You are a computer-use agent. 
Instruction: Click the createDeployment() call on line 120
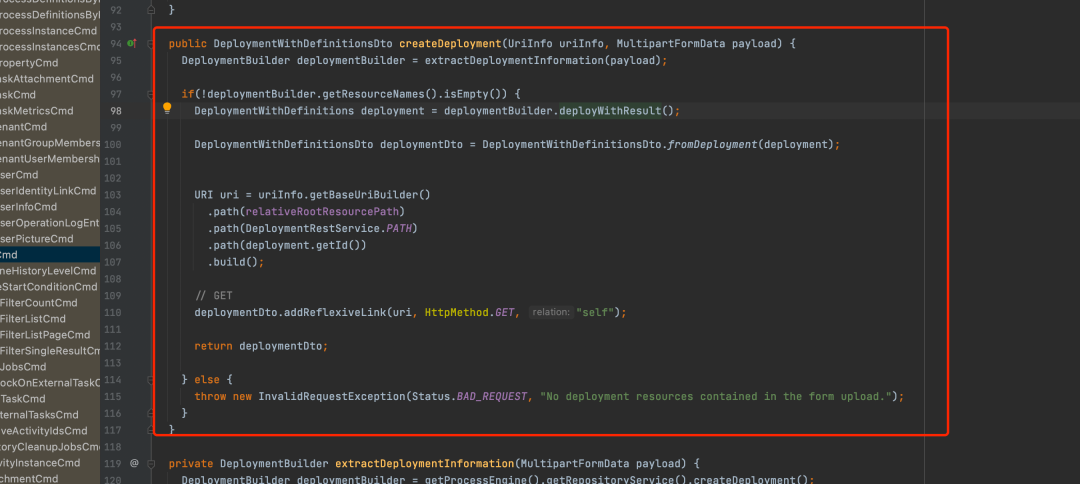(x=748, y=480)
